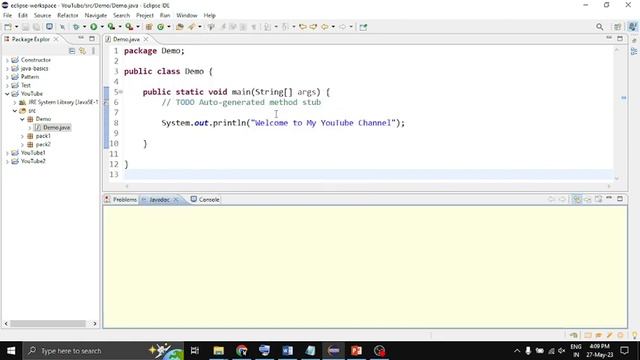This screenshot has width=640, height=360.
Task: Open the Project menu
Action: pyautogui.click(x=145, y=16)
